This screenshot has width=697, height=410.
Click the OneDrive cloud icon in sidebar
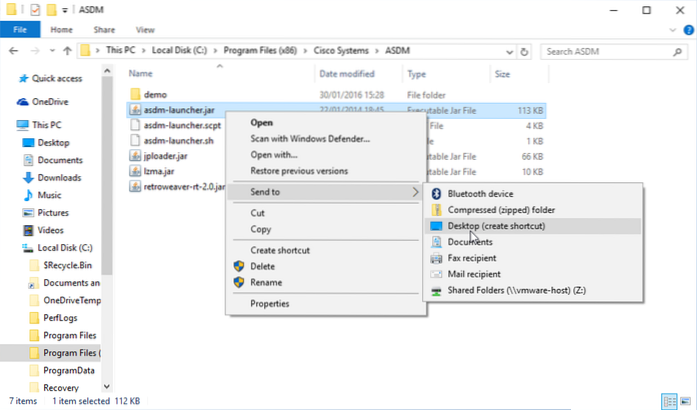click(x=23, y=101)
